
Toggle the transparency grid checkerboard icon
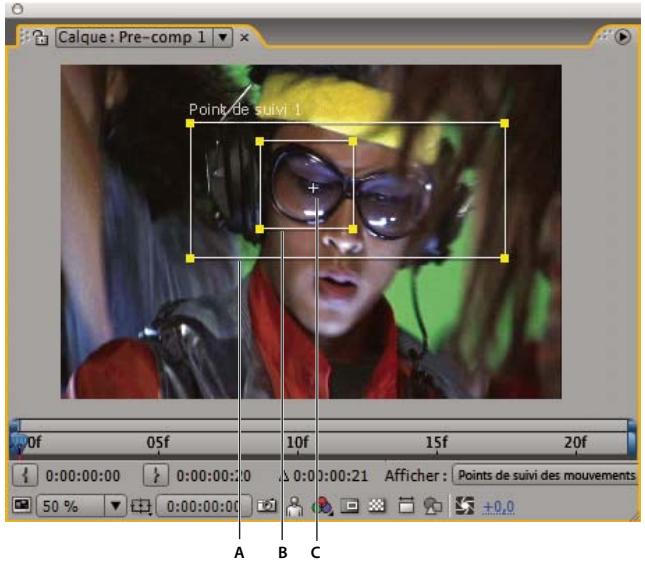tap(376, 505)
